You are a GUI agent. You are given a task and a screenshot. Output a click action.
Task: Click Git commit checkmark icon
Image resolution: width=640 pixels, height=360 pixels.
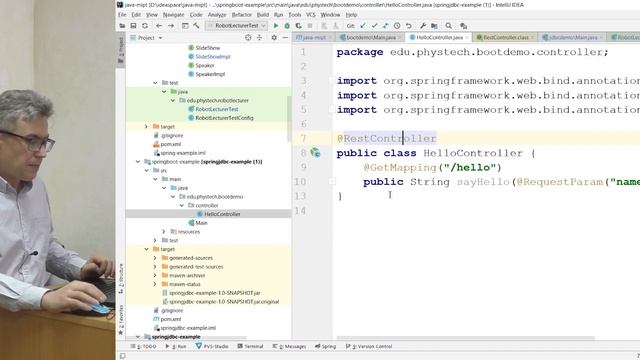click(x=374, y=26)
